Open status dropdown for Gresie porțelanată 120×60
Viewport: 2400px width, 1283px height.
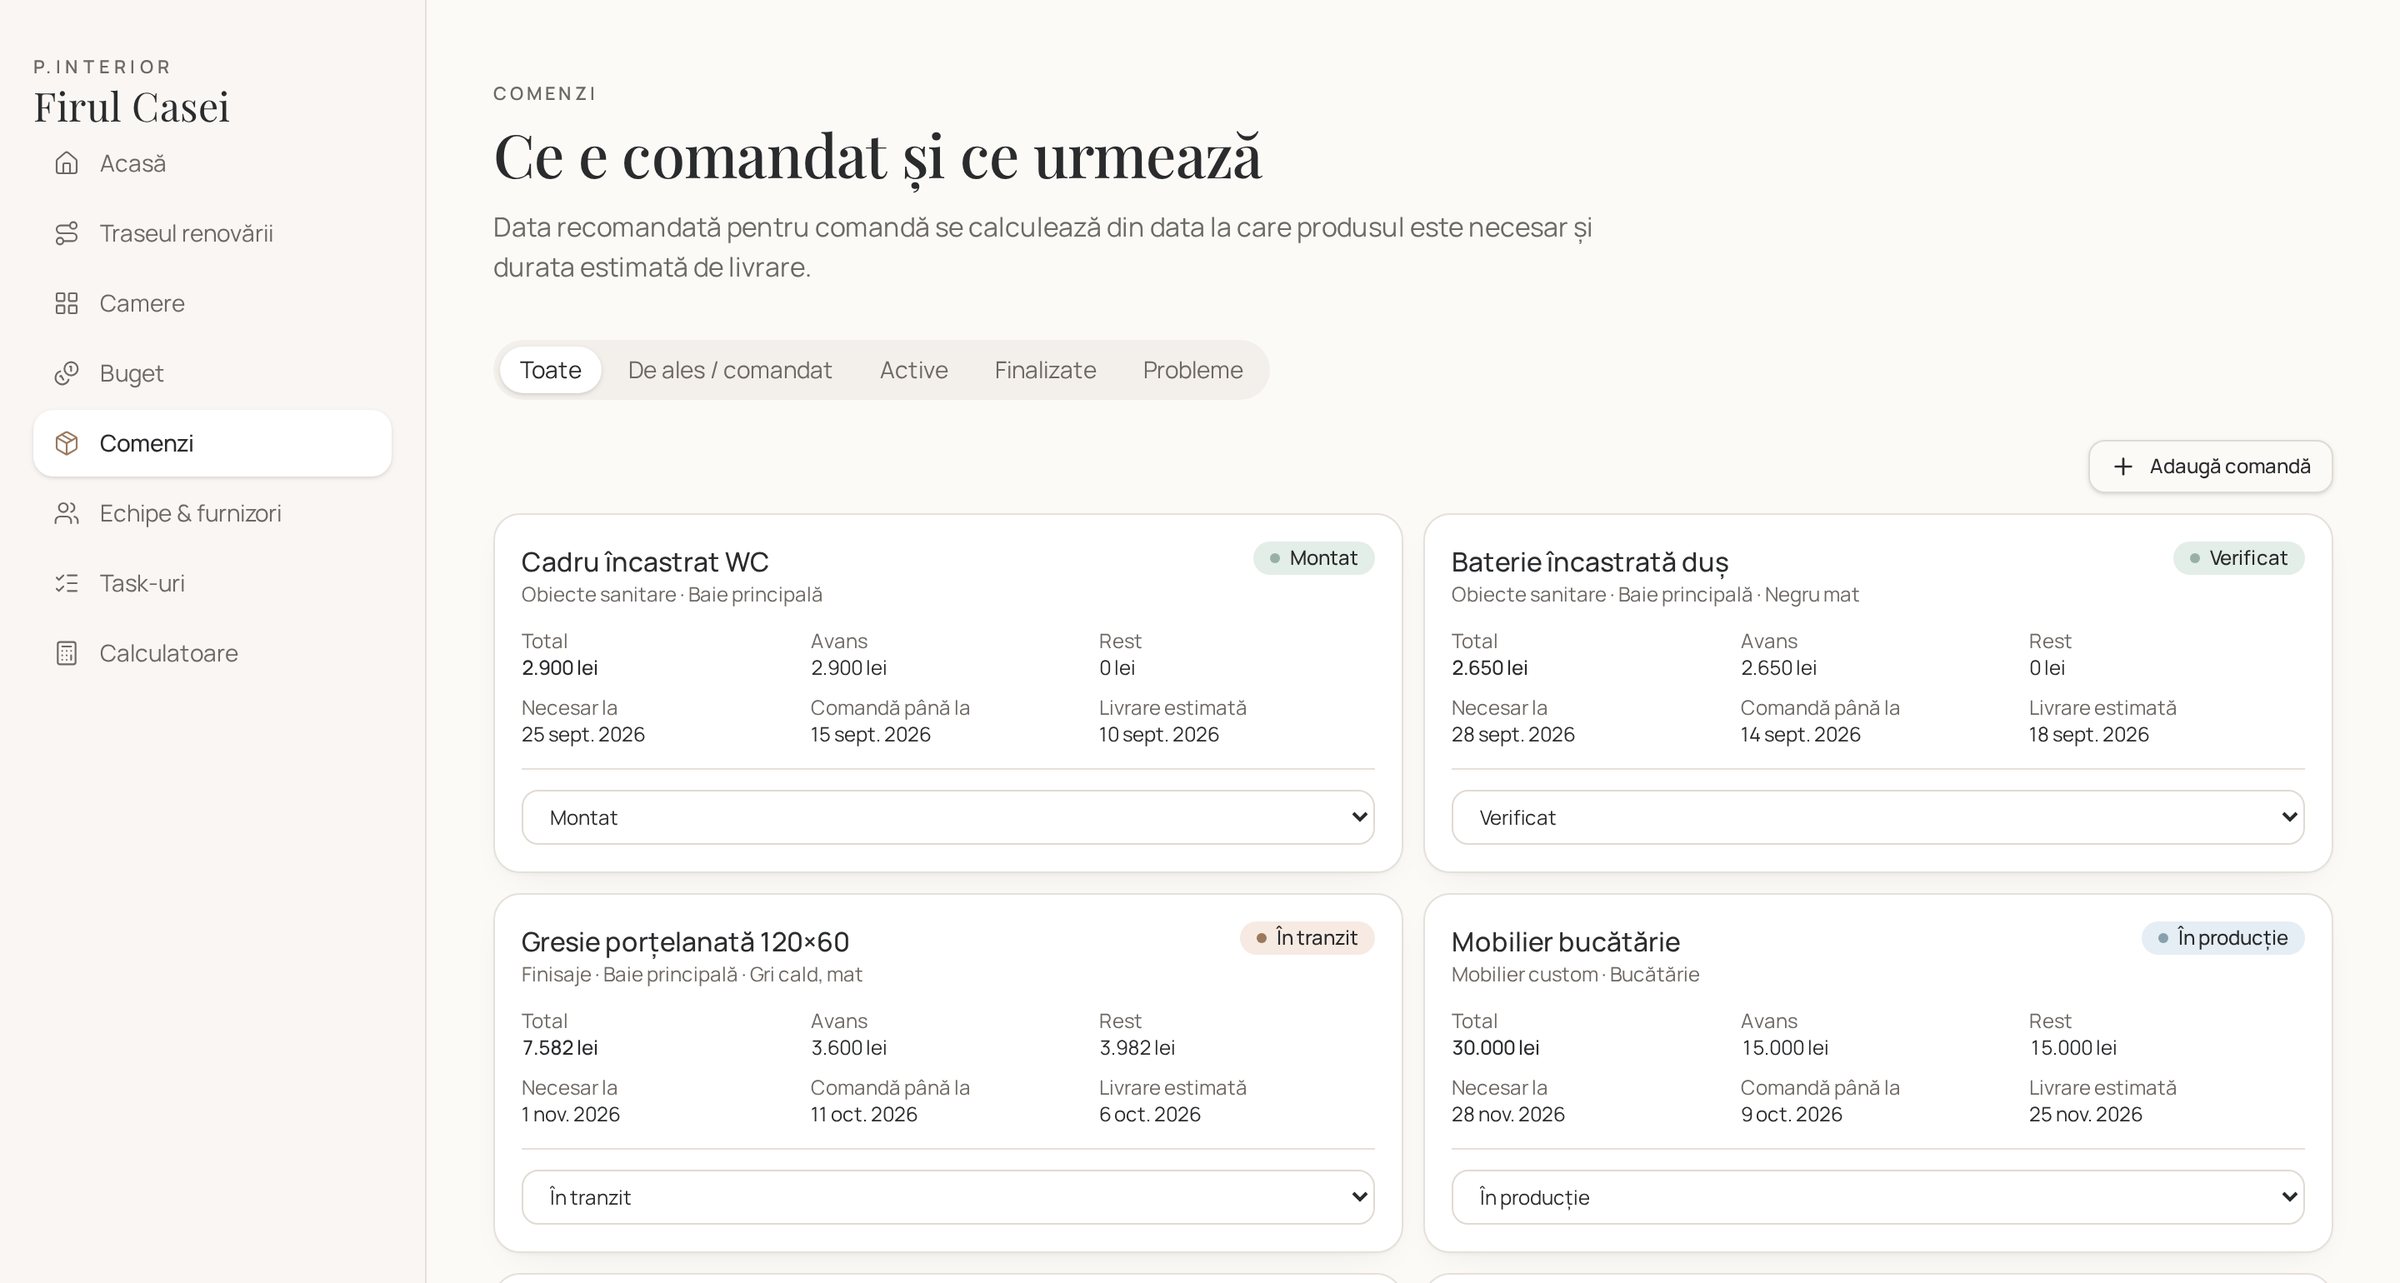pos(948,1197)
